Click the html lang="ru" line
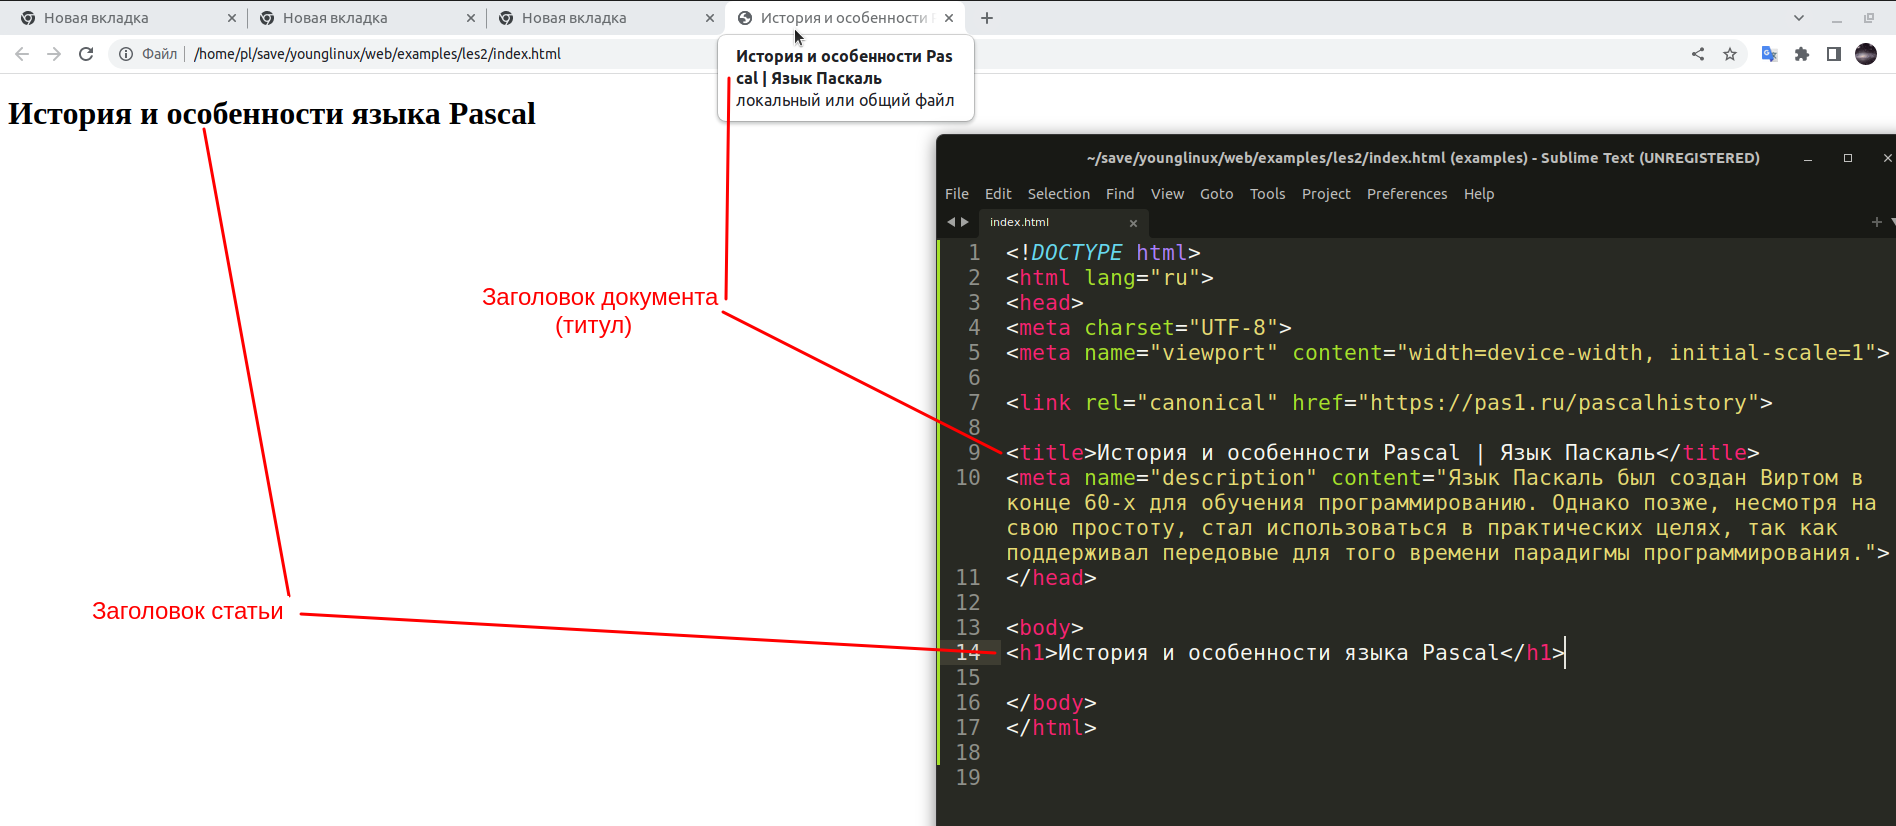 (1110, 278)
